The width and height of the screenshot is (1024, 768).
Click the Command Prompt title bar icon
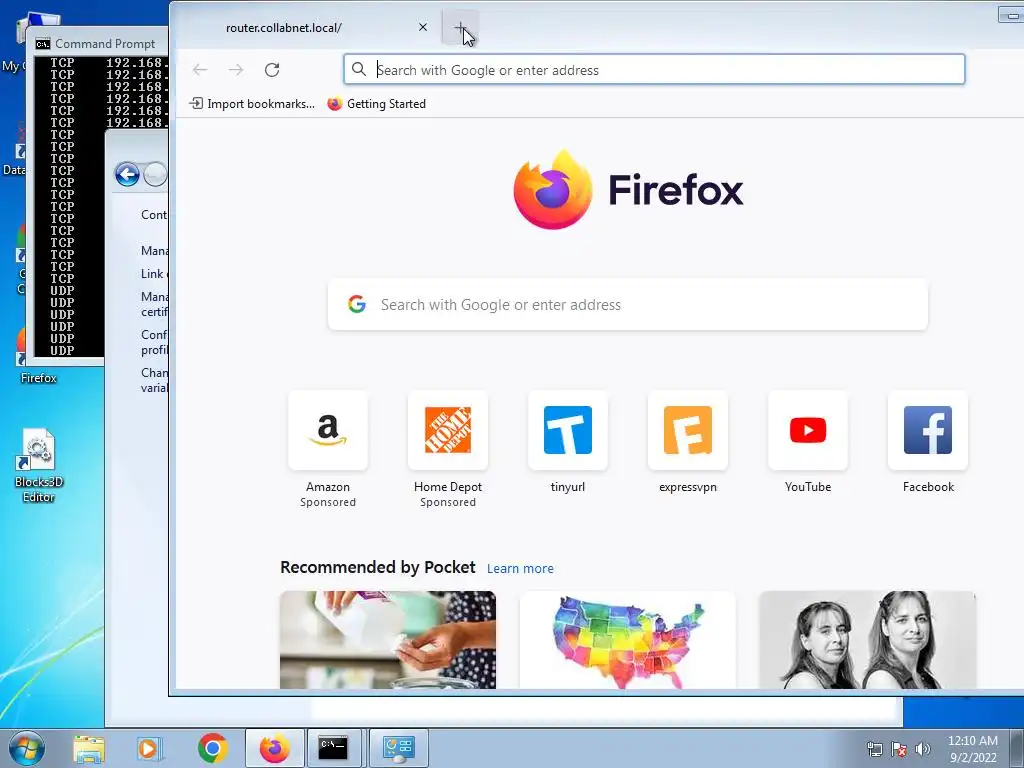[x=43, y=44]
